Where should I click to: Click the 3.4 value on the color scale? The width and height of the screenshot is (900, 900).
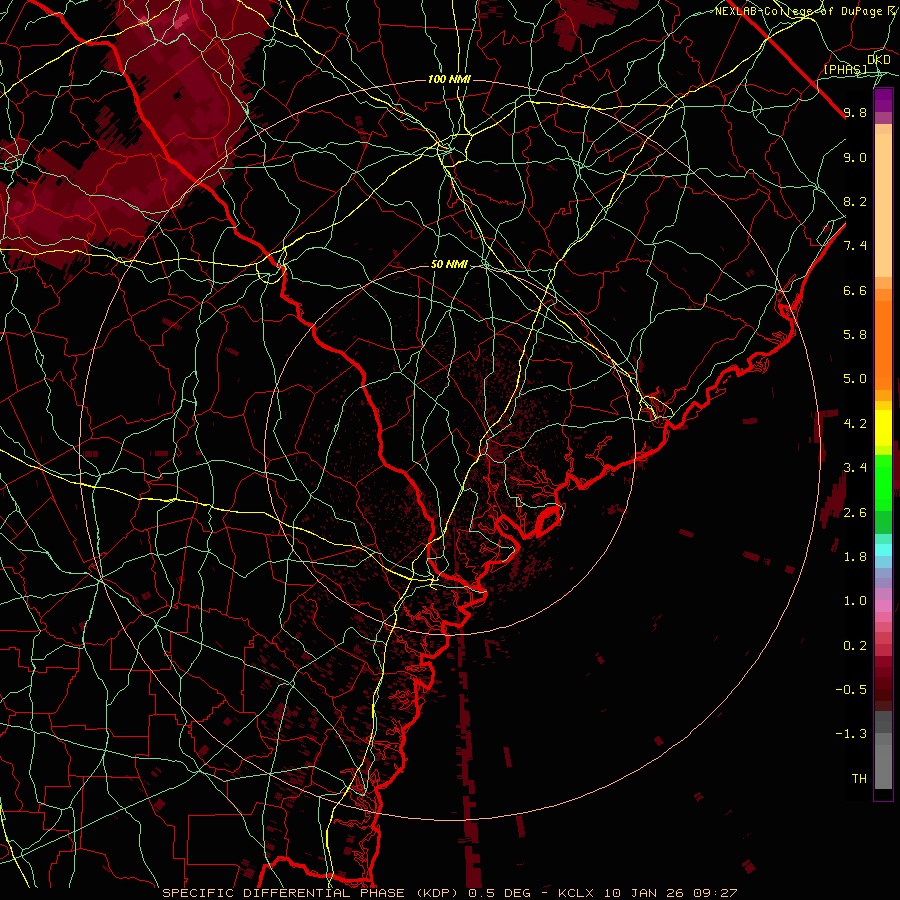tap(855, 468)
